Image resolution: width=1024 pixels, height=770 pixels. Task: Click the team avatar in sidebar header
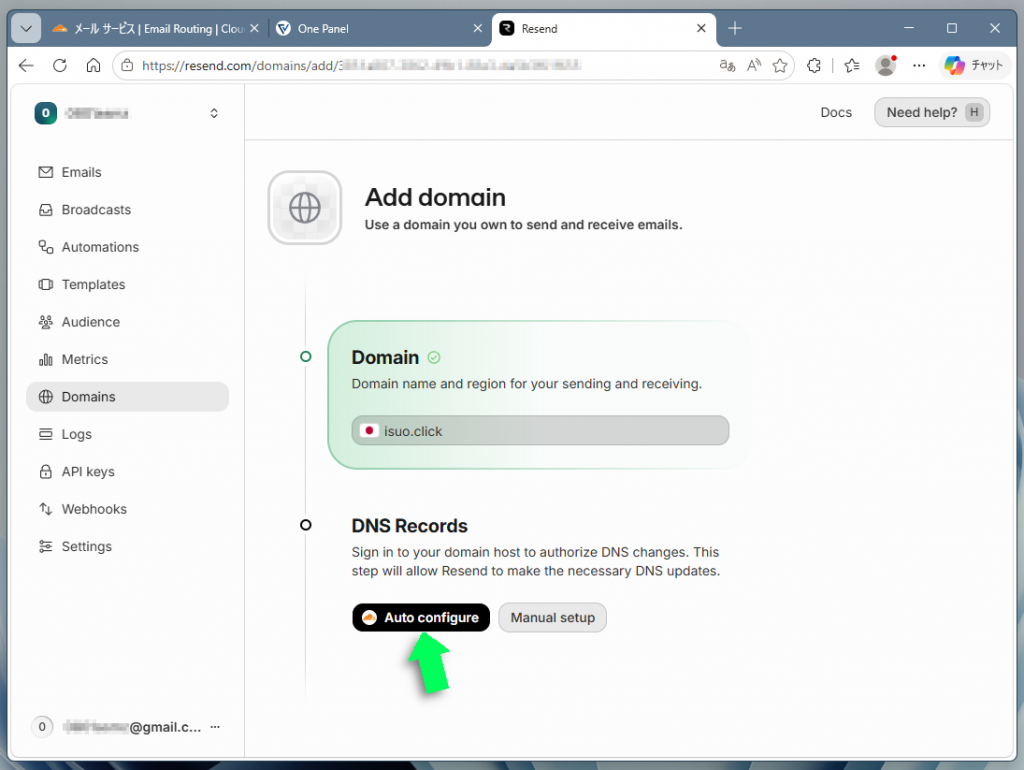click(46, 113)
